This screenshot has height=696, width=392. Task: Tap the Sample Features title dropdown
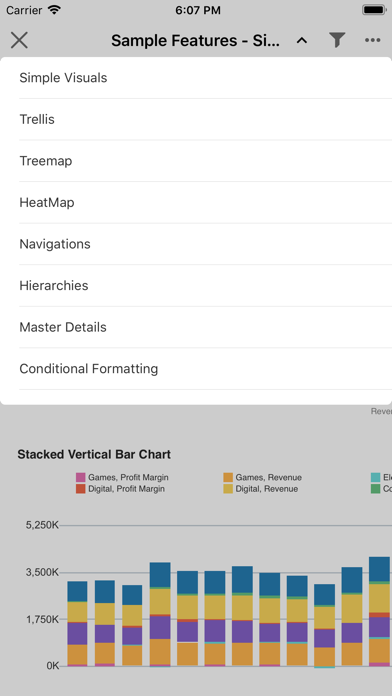[x=196, y=40]
